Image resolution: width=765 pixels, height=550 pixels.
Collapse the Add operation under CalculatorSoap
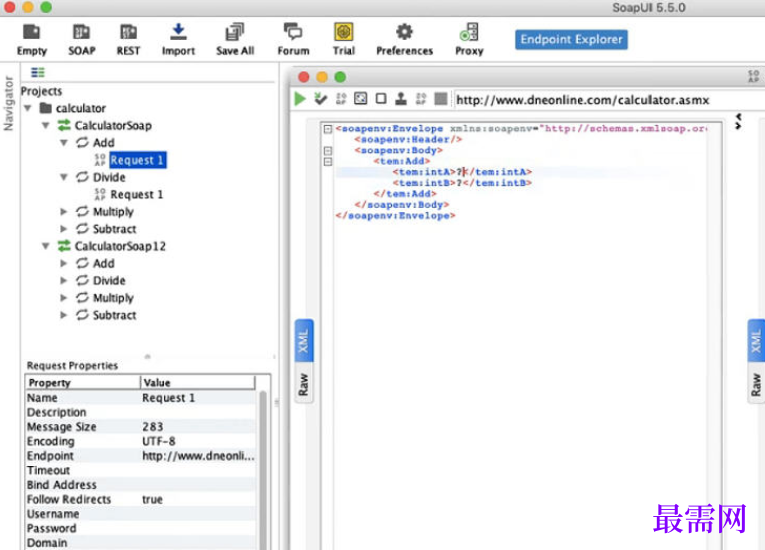pos(64,143)
